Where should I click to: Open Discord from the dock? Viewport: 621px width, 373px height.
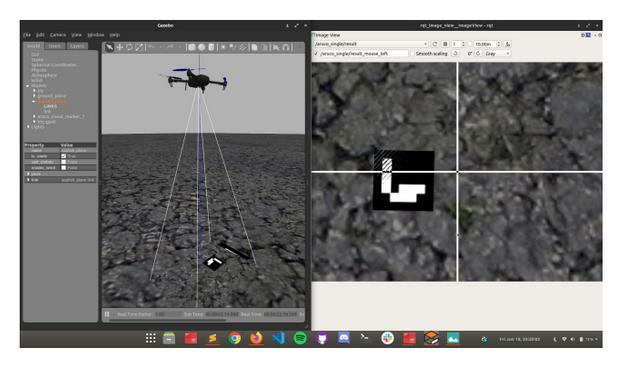click(x=344, y=338)
